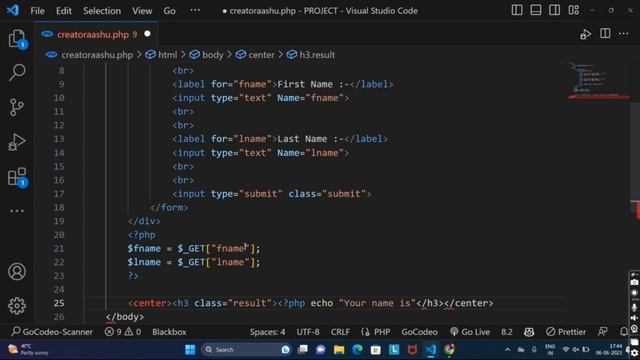Close the unsaved creatoraashu.php tab dot

point(147,34)
